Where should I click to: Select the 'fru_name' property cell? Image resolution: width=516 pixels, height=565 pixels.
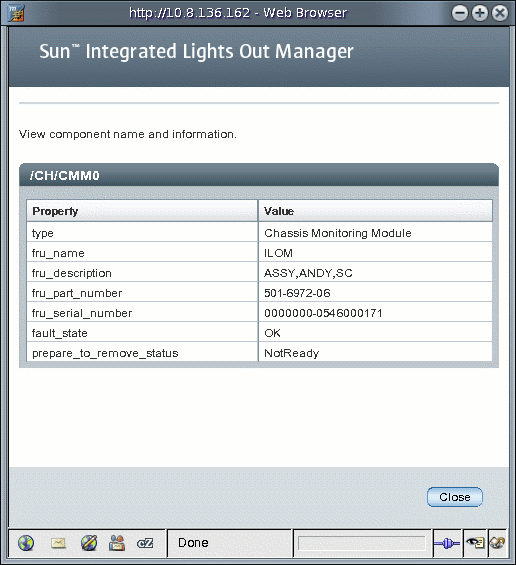click(142, 253)
